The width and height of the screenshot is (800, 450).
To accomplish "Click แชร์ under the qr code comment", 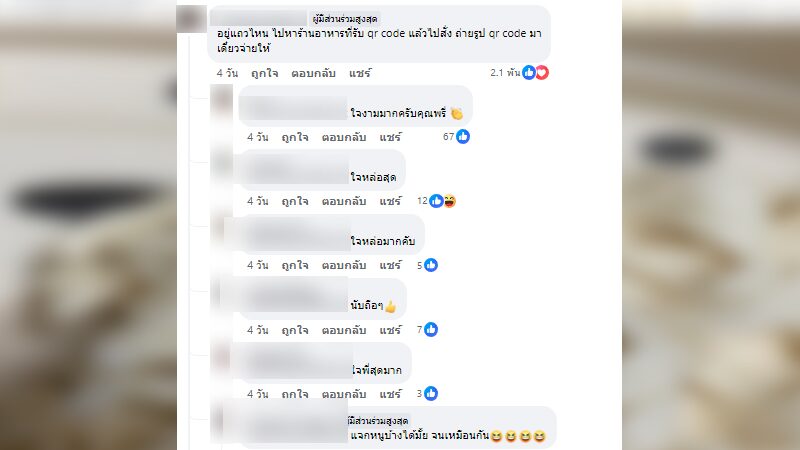I will [x=360, y=73].
